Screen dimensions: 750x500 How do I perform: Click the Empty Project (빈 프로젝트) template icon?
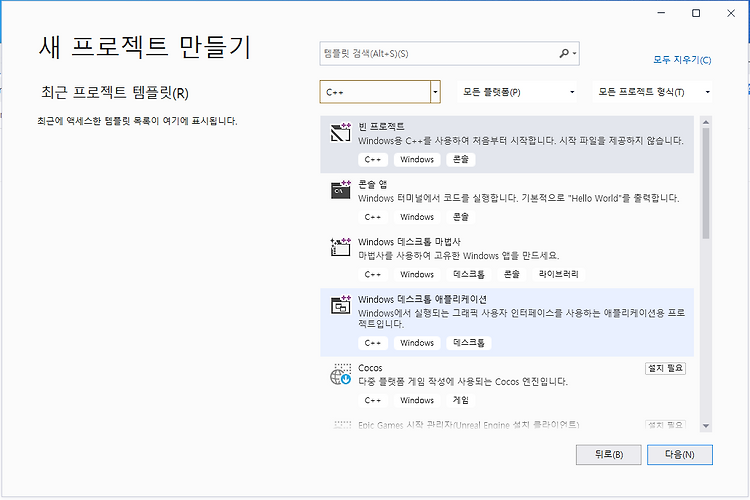tap(341, 133)
